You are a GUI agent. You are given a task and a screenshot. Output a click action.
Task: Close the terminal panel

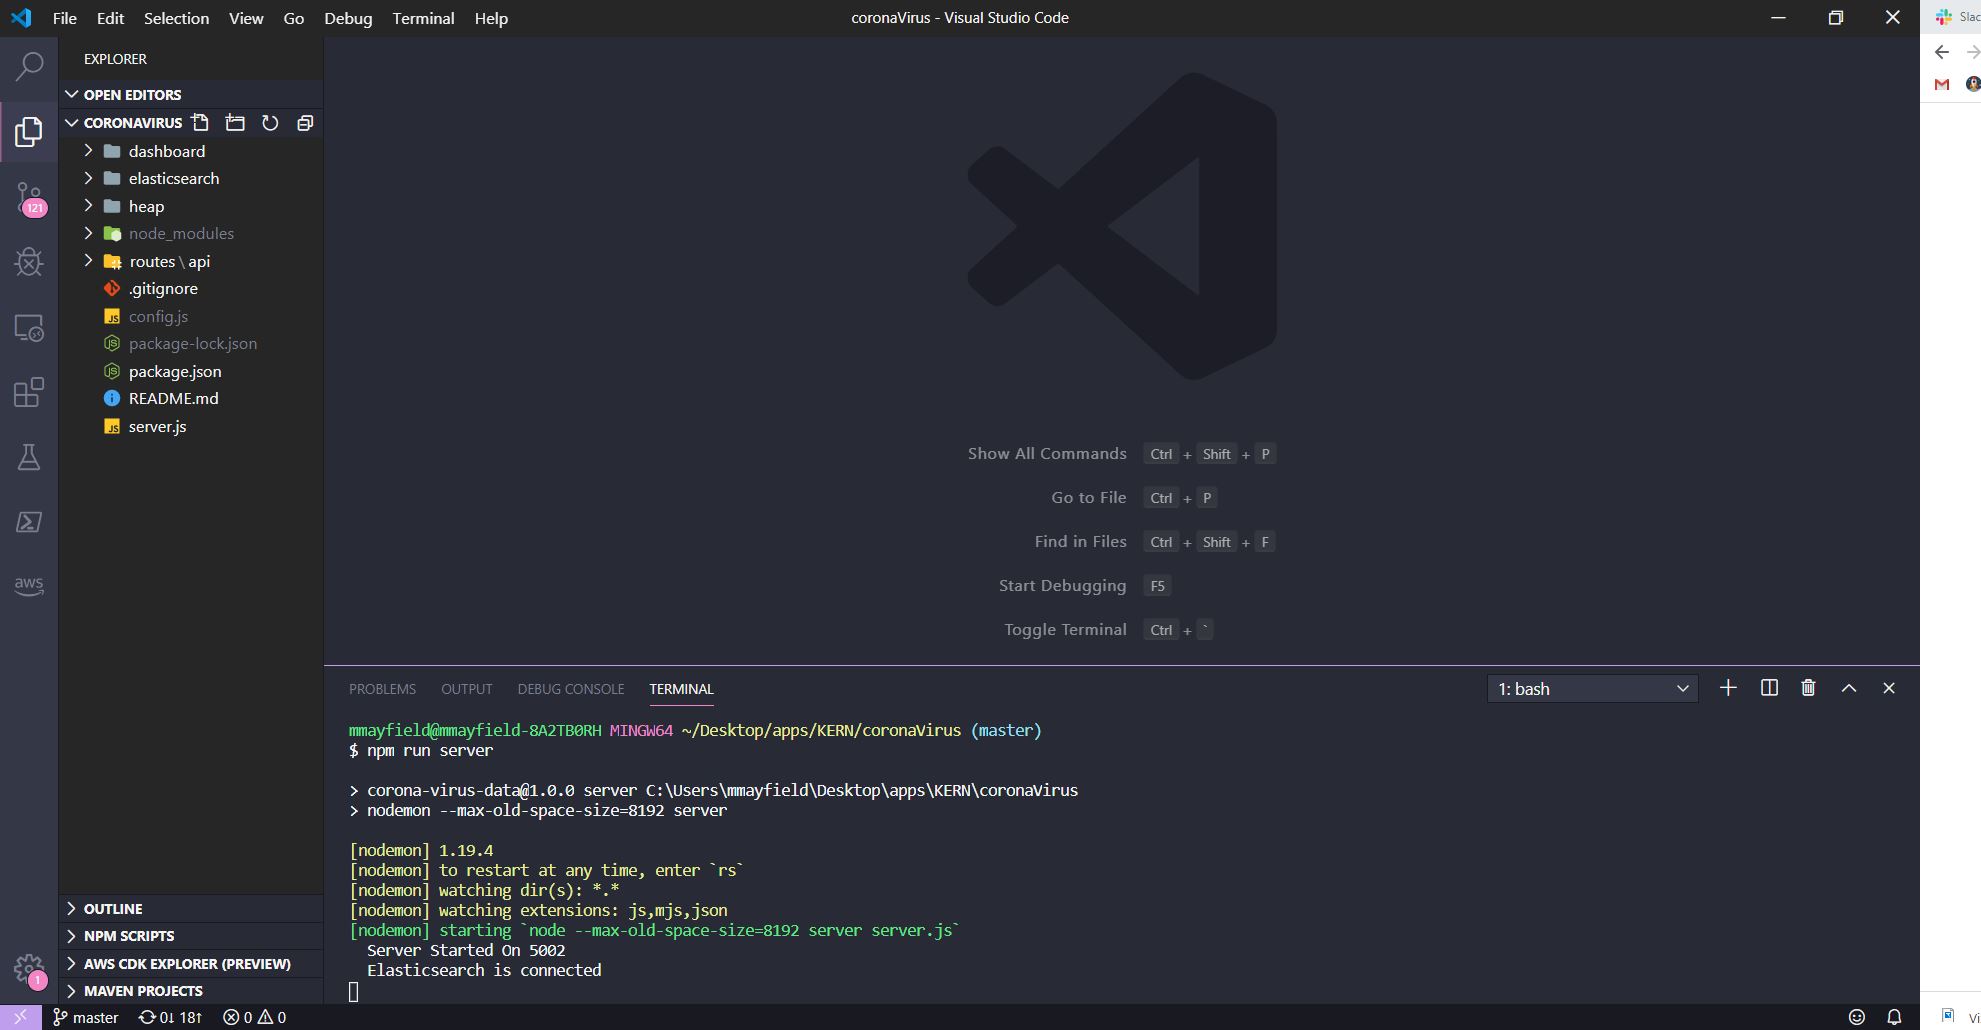[1889, 688]
